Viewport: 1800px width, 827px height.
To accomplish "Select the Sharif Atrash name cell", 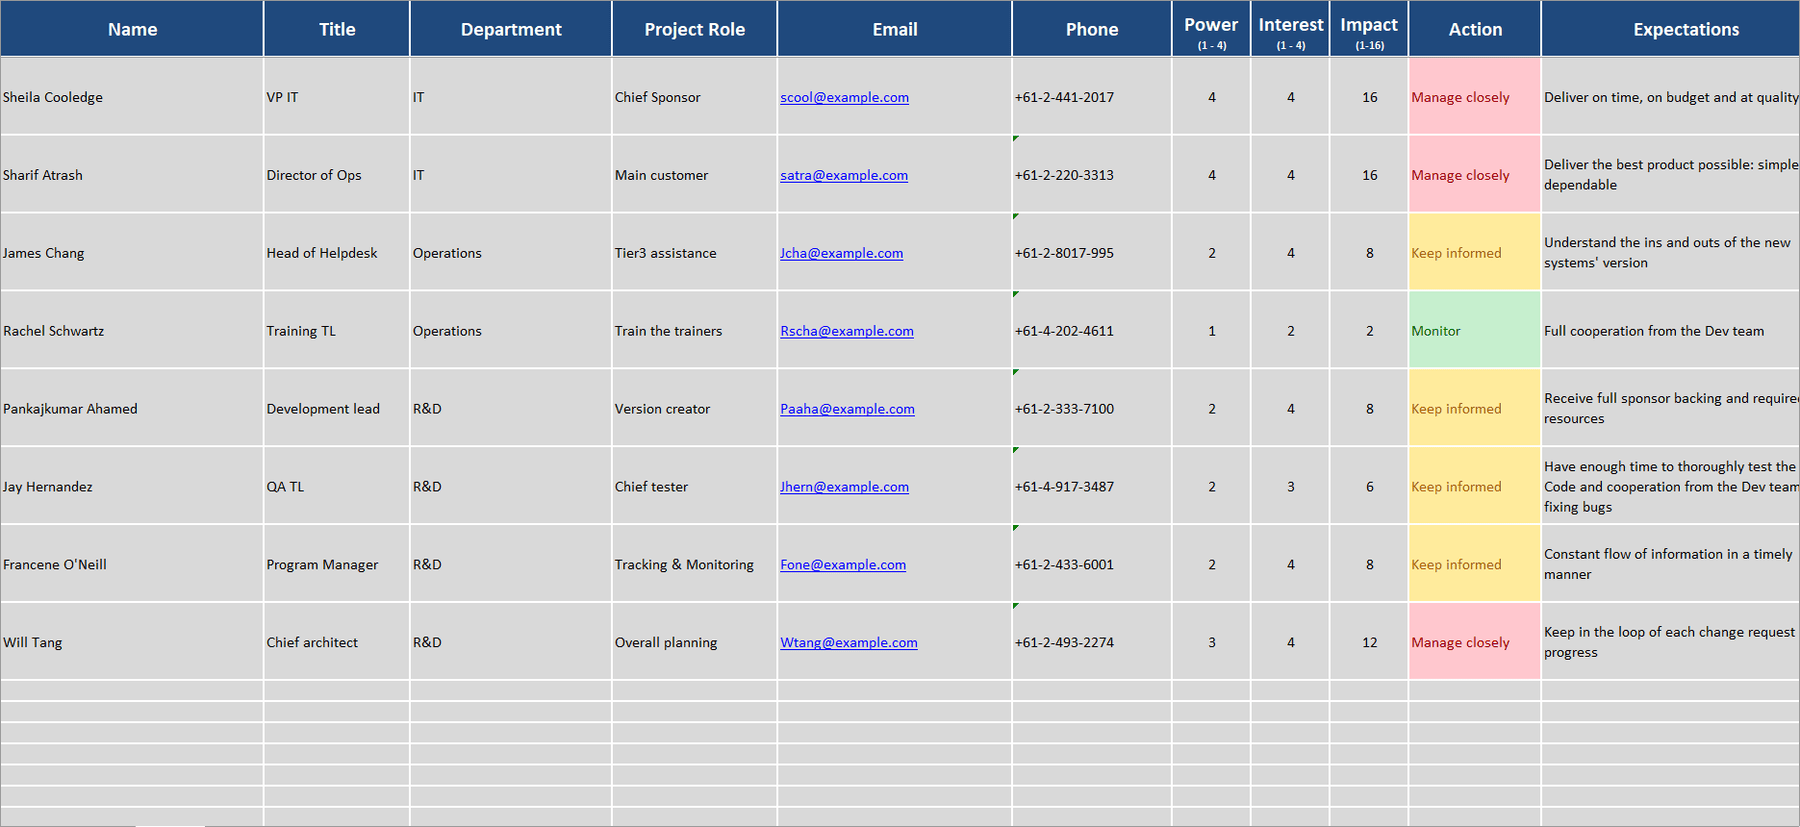I will 132,175.
